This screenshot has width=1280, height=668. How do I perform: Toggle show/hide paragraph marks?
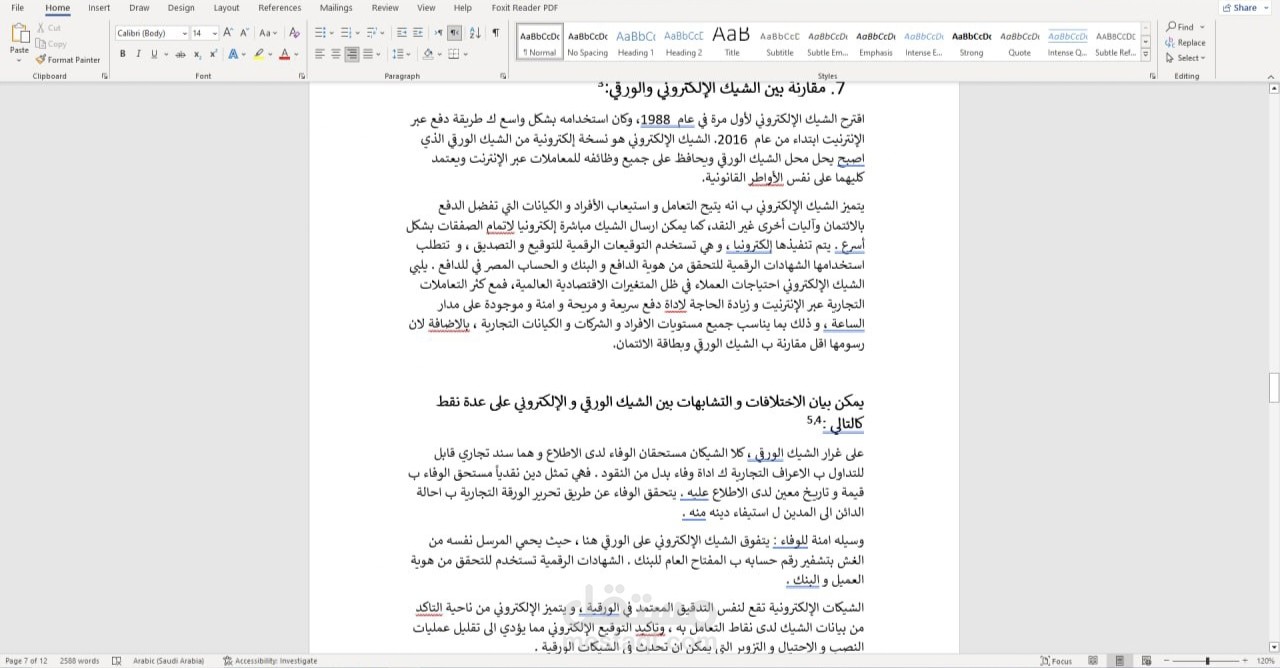pos(495,33)
